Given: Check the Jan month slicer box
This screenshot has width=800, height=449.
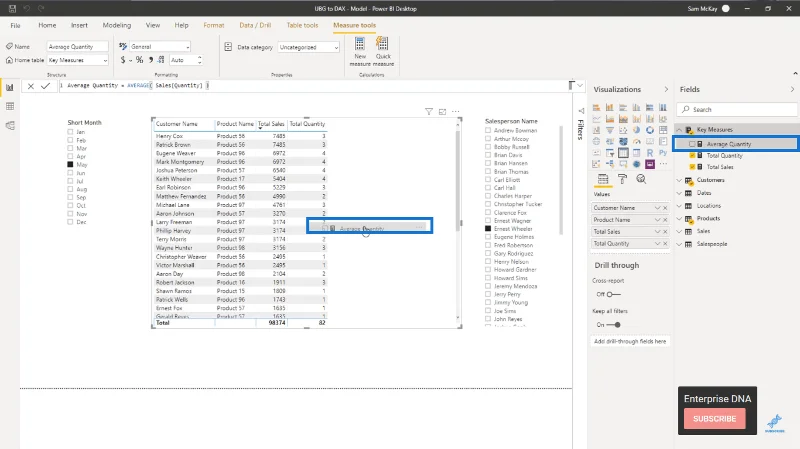Looking at the screenshot, I should (70, 132).
